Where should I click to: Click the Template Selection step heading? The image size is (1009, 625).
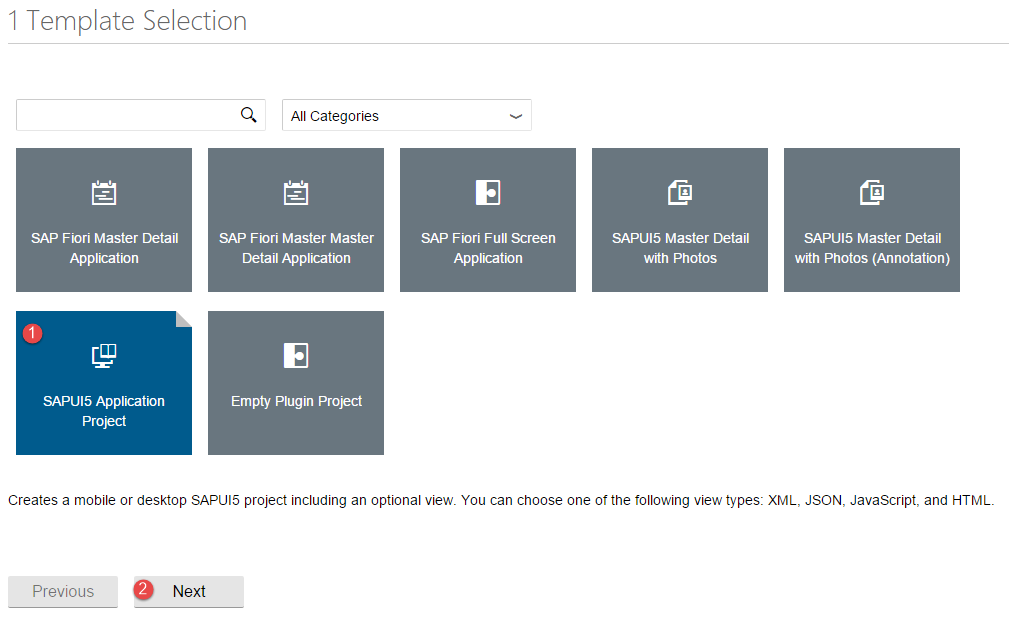click(127, 21)
